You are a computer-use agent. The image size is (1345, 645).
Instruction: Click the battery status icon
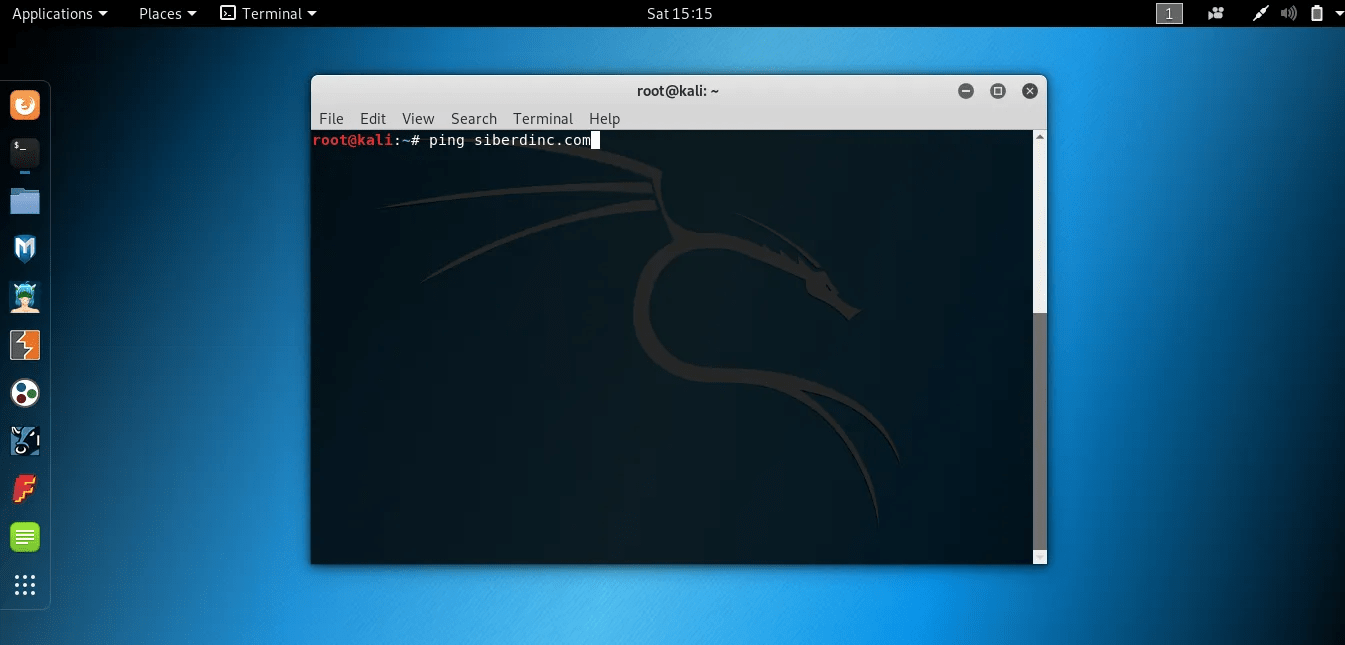pos(1316,13)
